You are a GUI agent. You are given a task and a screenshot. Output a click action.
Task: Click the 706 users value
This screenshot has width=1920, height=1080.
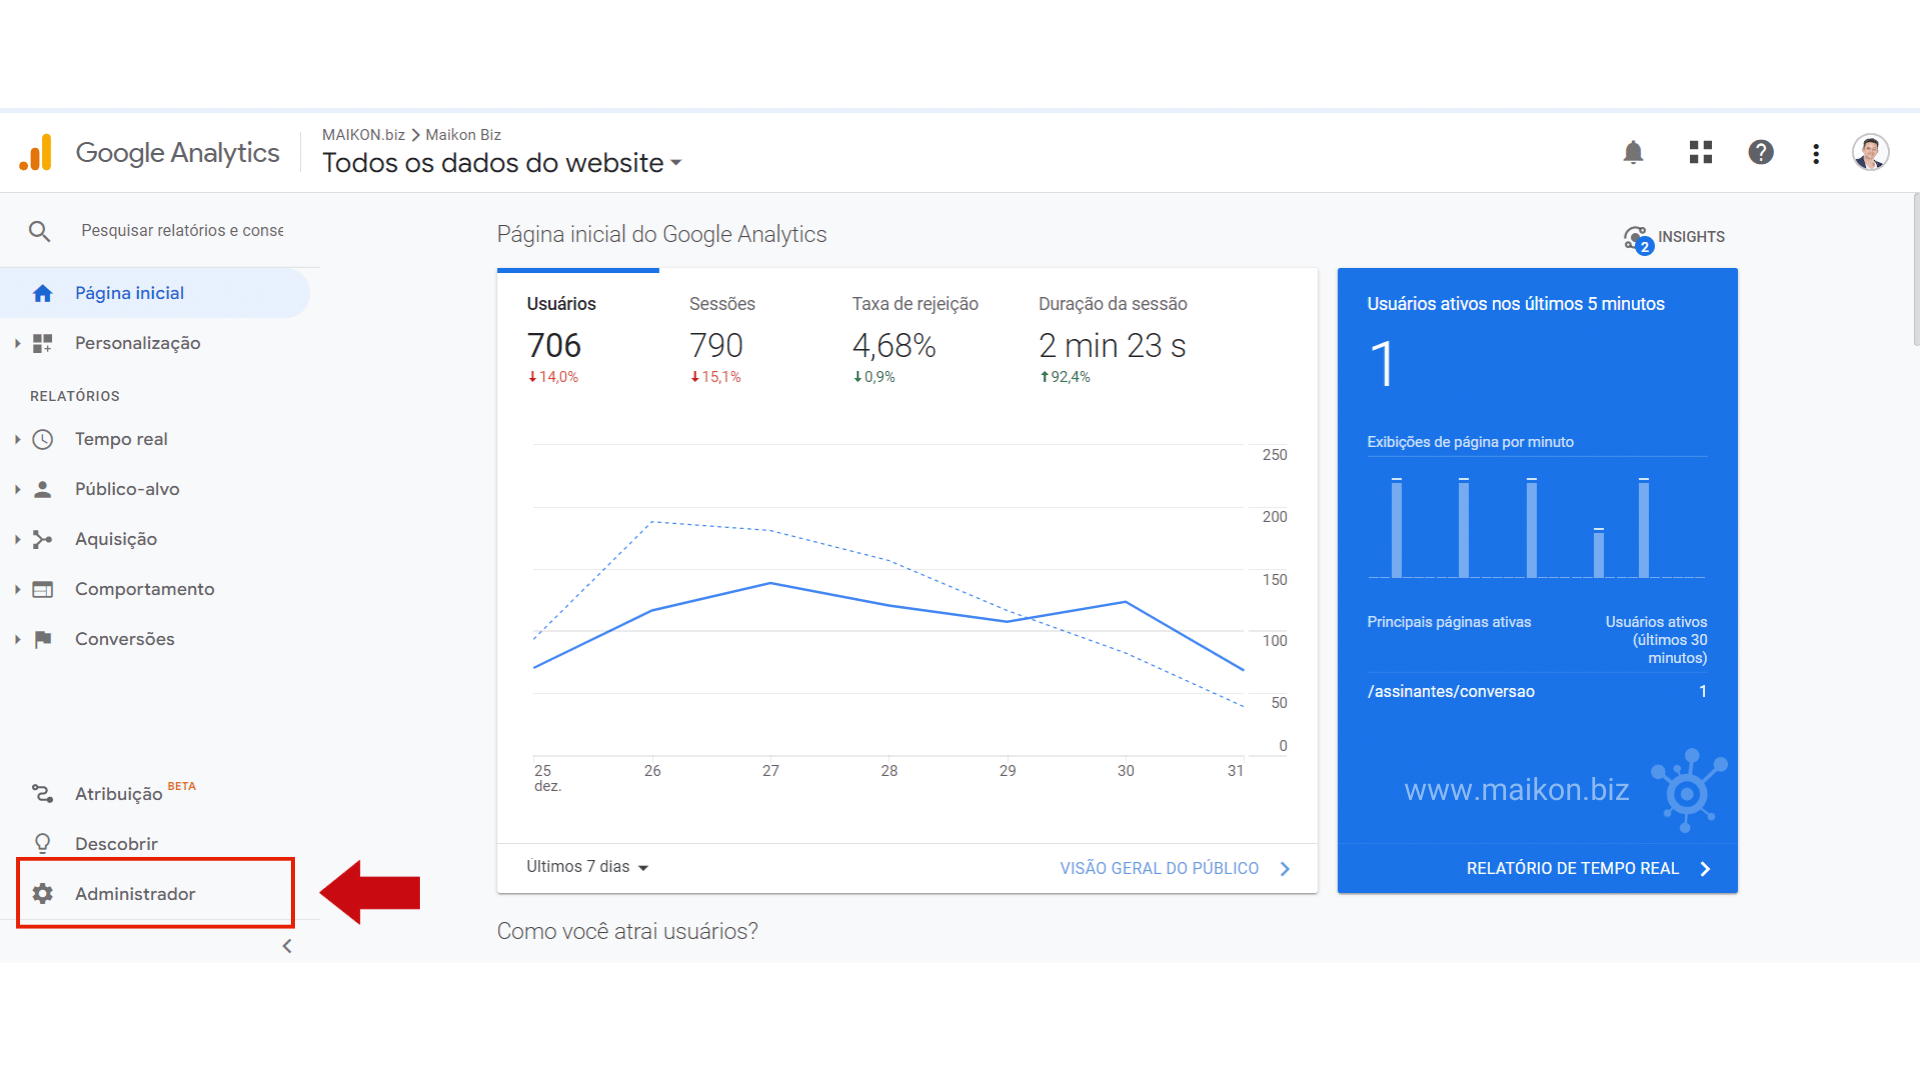point(554,346)
